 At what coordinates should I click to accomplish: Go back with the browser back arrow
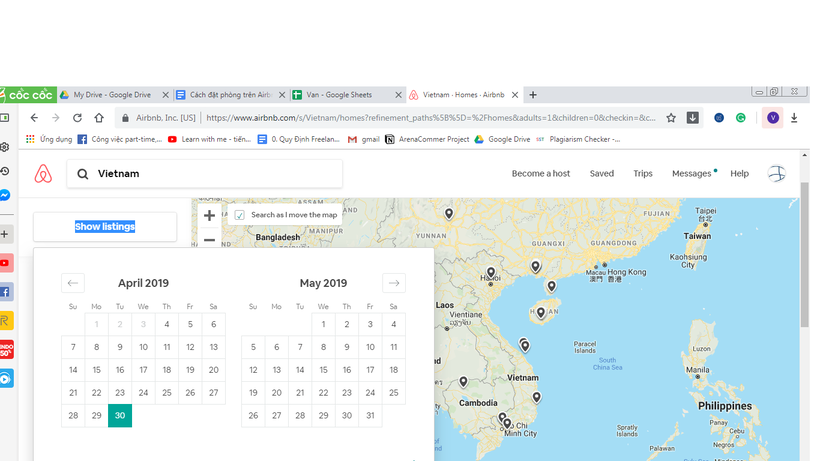coord(34,118)
